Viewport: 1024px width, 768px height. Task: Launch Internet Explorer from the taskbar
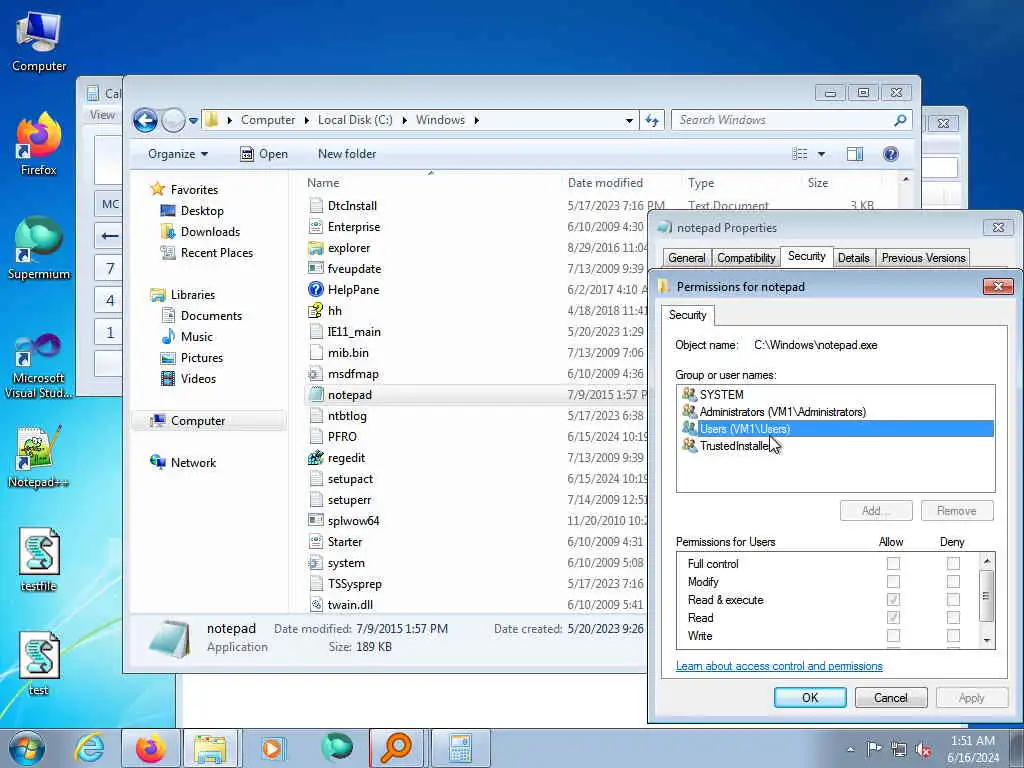pos(89,748)
